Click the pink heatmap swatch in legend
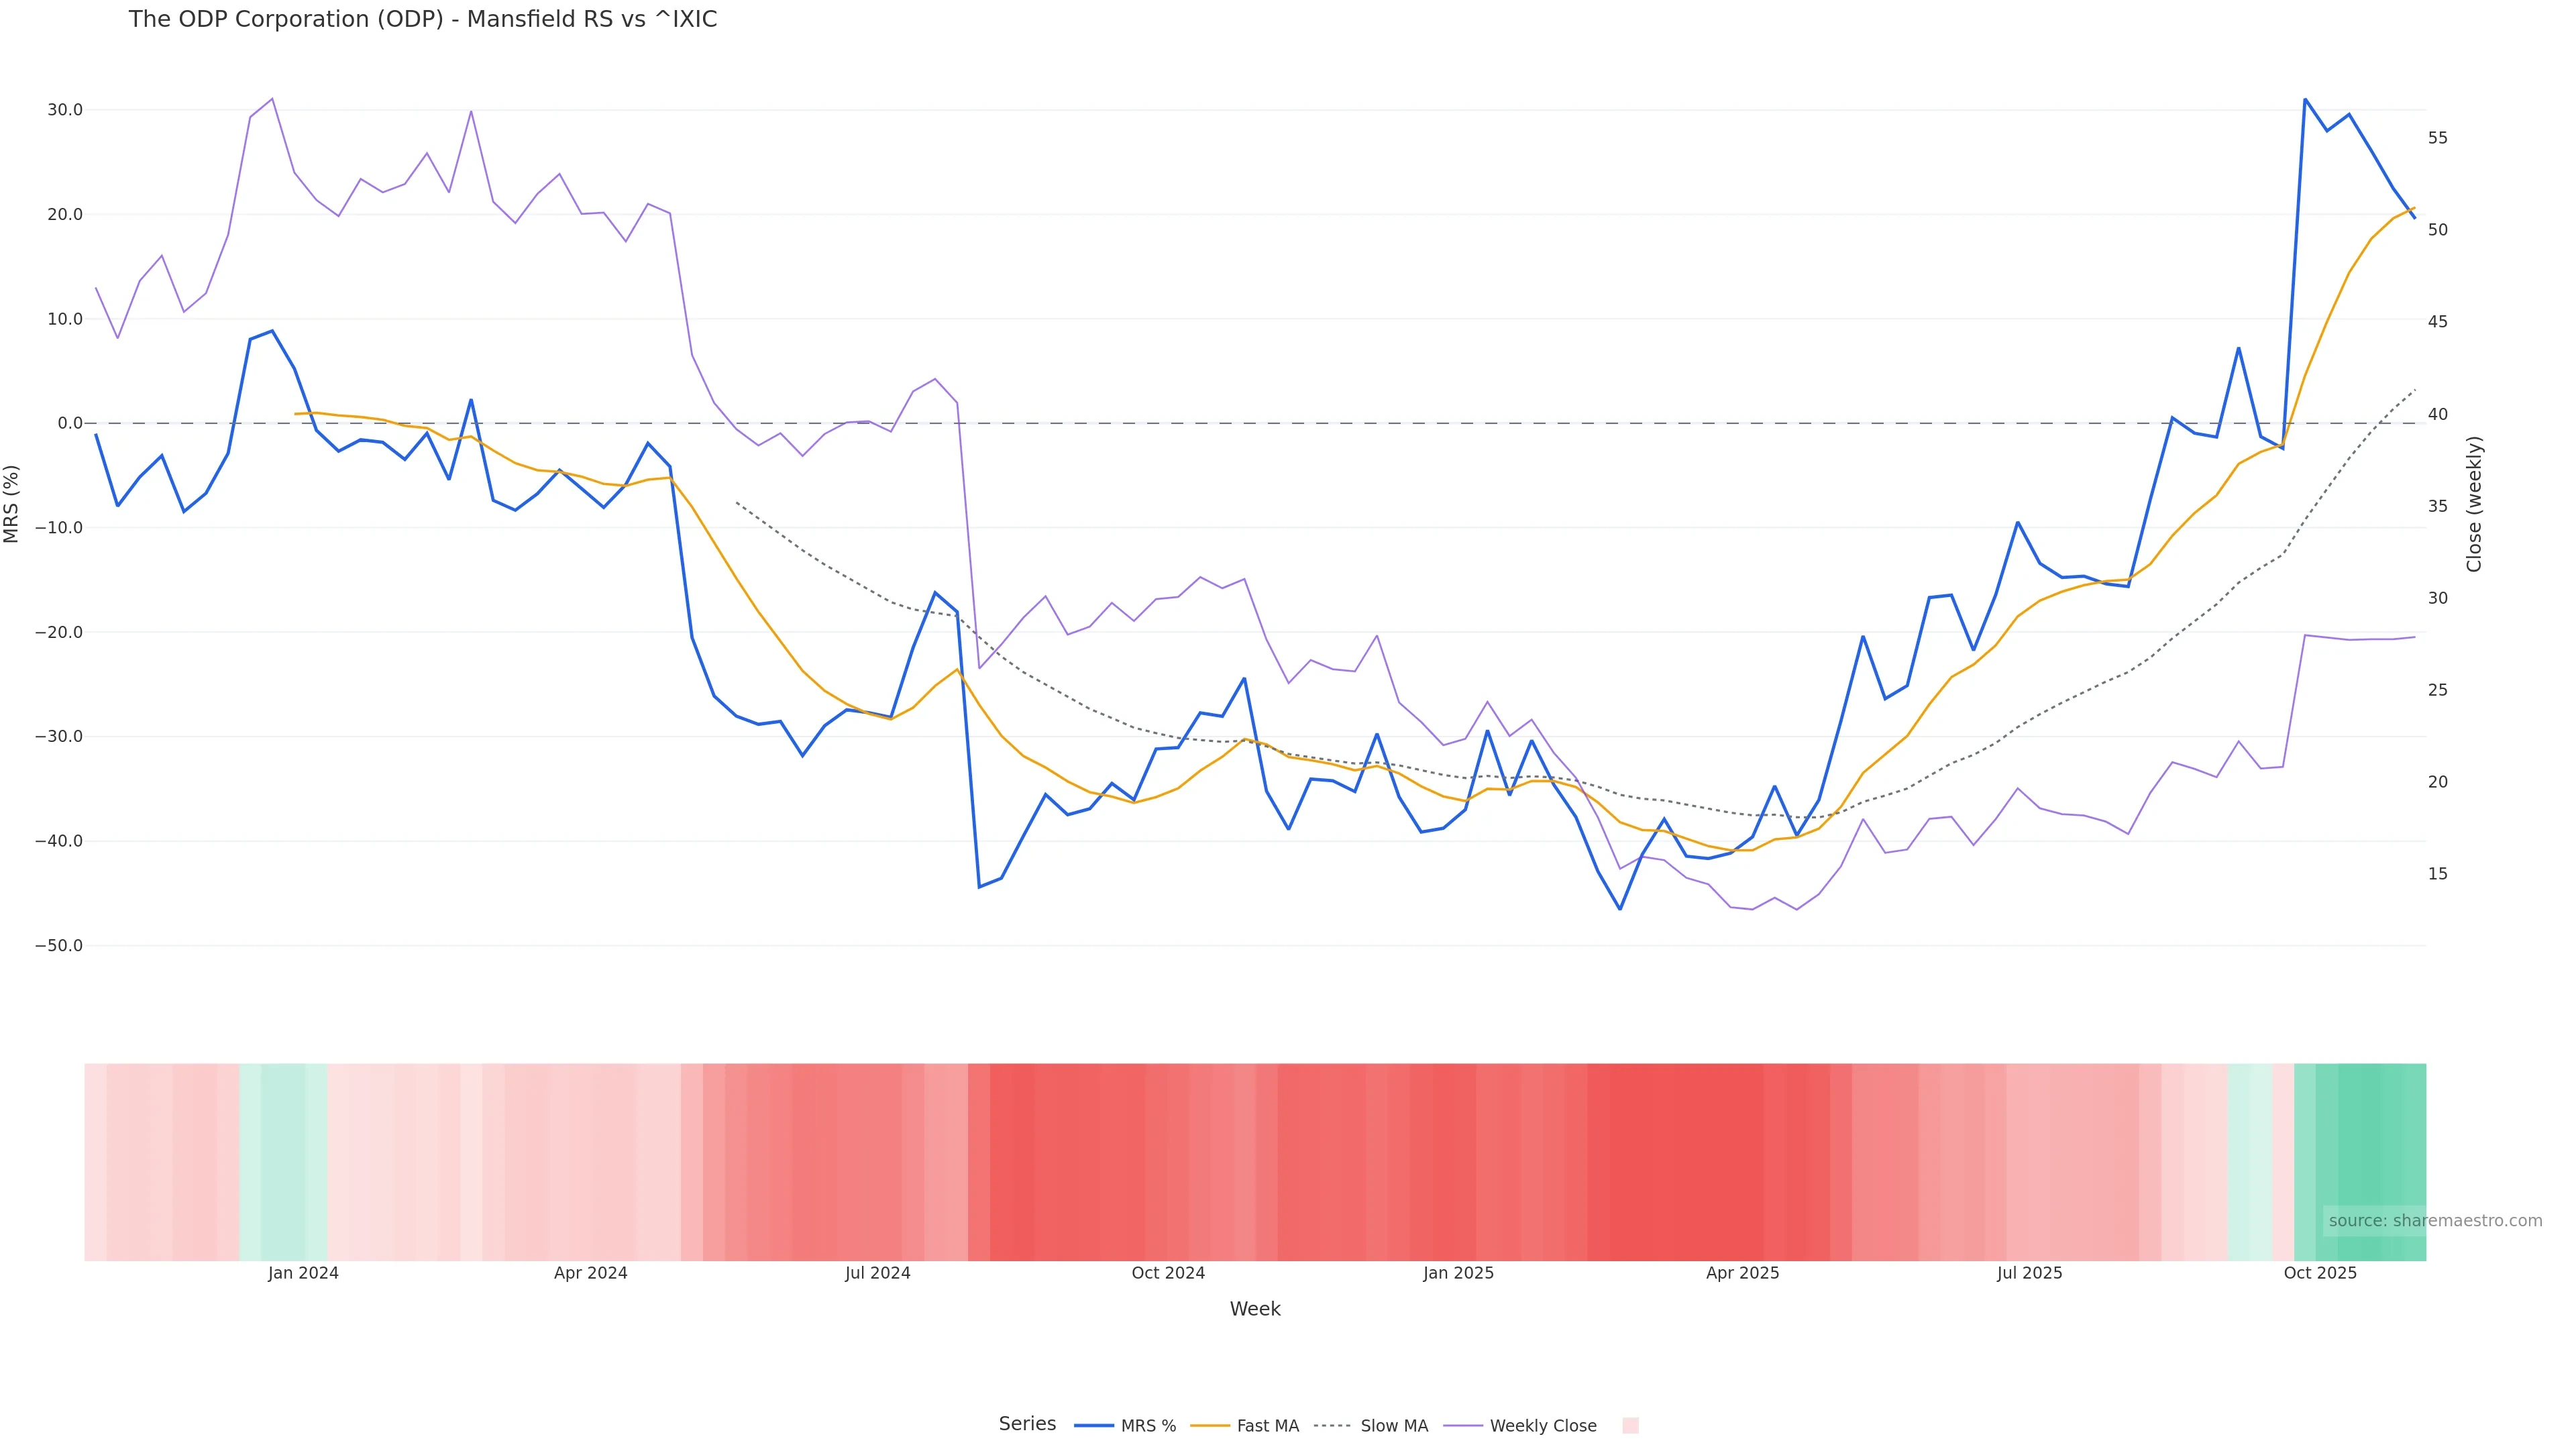This screenshot has width=2576, height=1449. (x=1630, y=1426)
